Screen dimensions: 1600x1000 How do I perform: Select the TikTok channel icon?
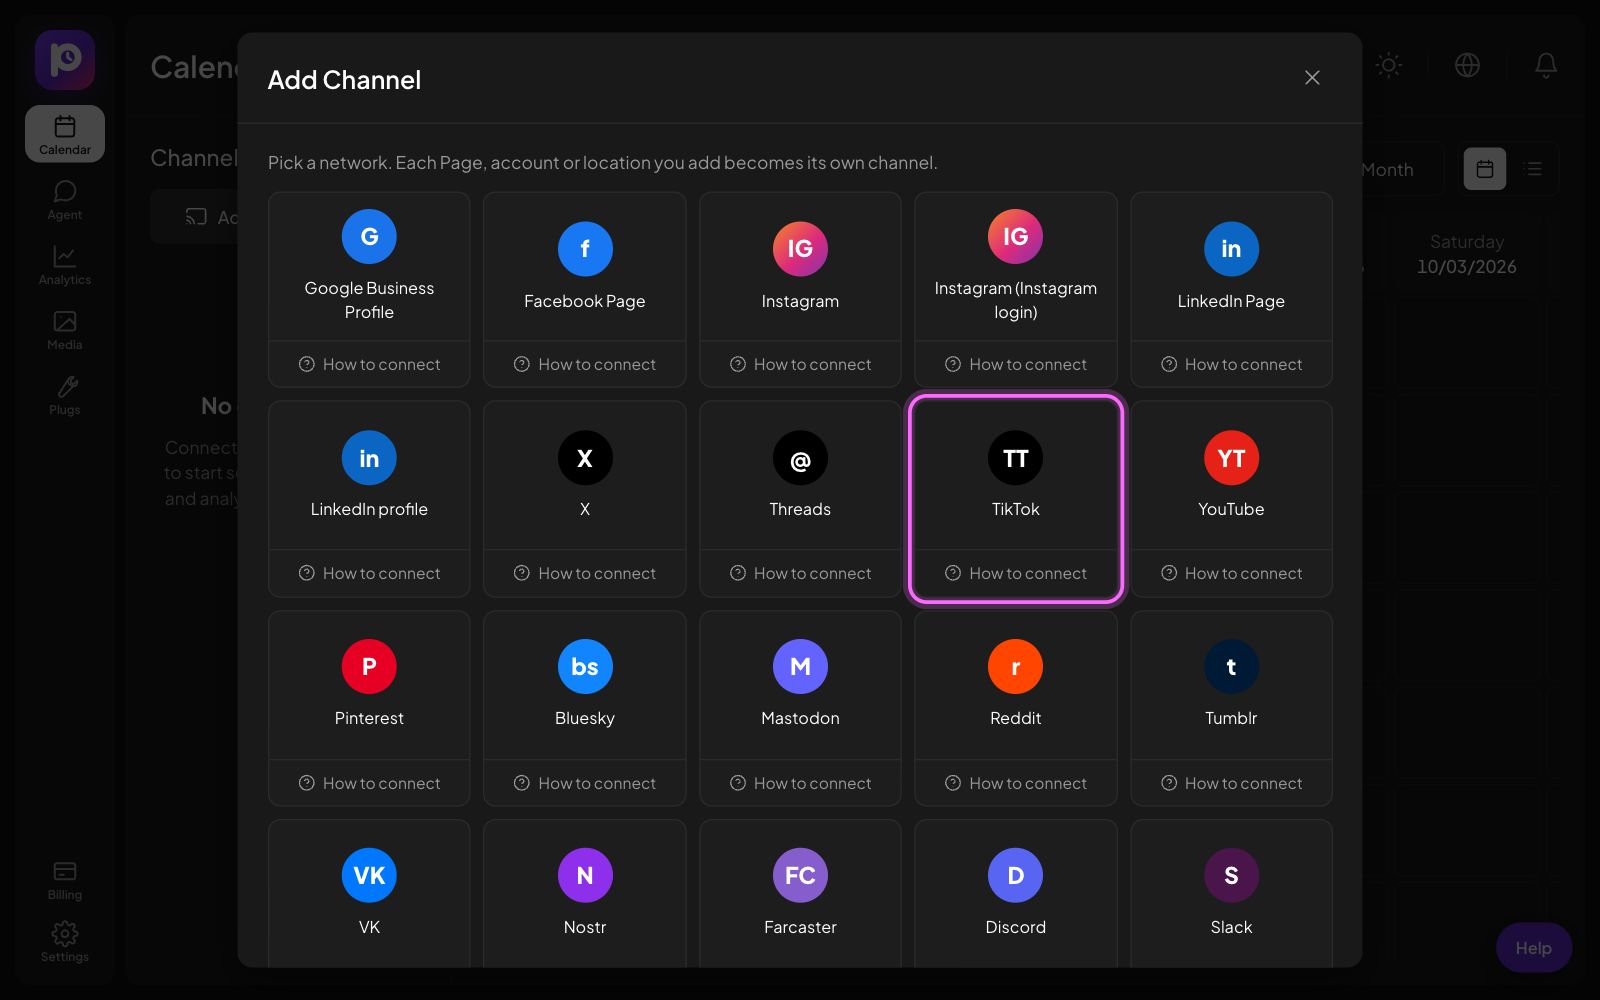[1015, 458]
